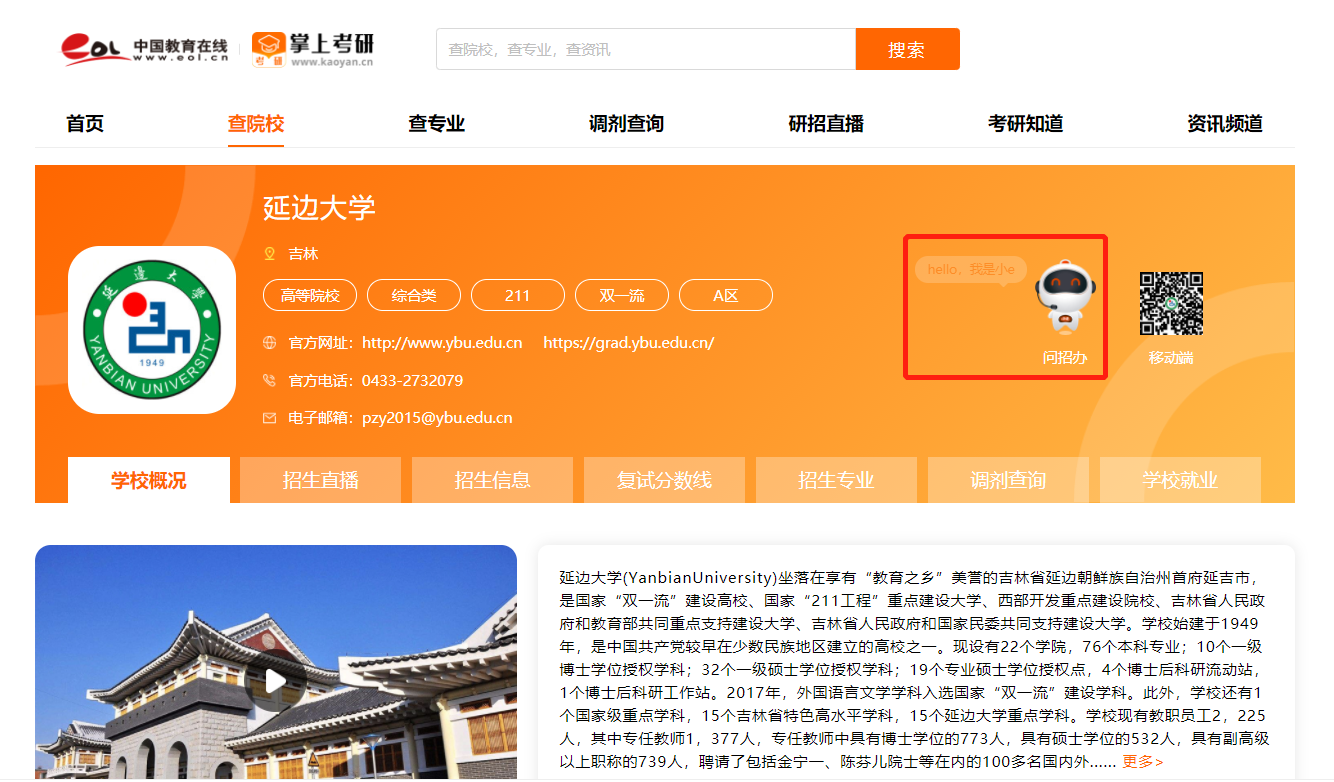Click the 'hello, 我是小e' speech bubble
The image size is (1334, 782).
970,270
